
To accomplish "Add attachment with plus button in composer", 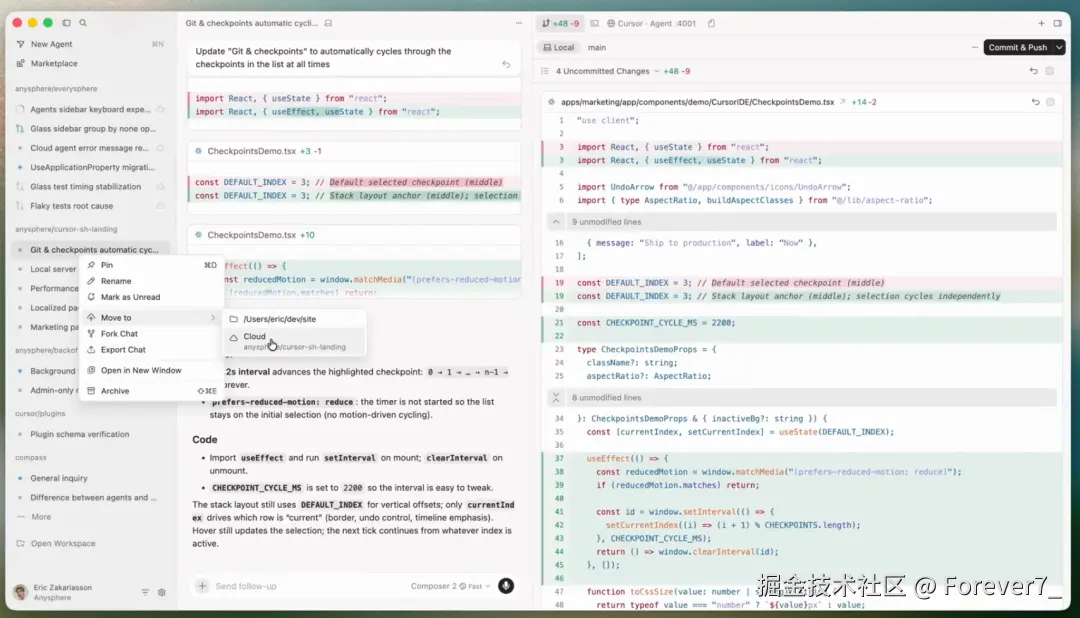I will [202, 586].
